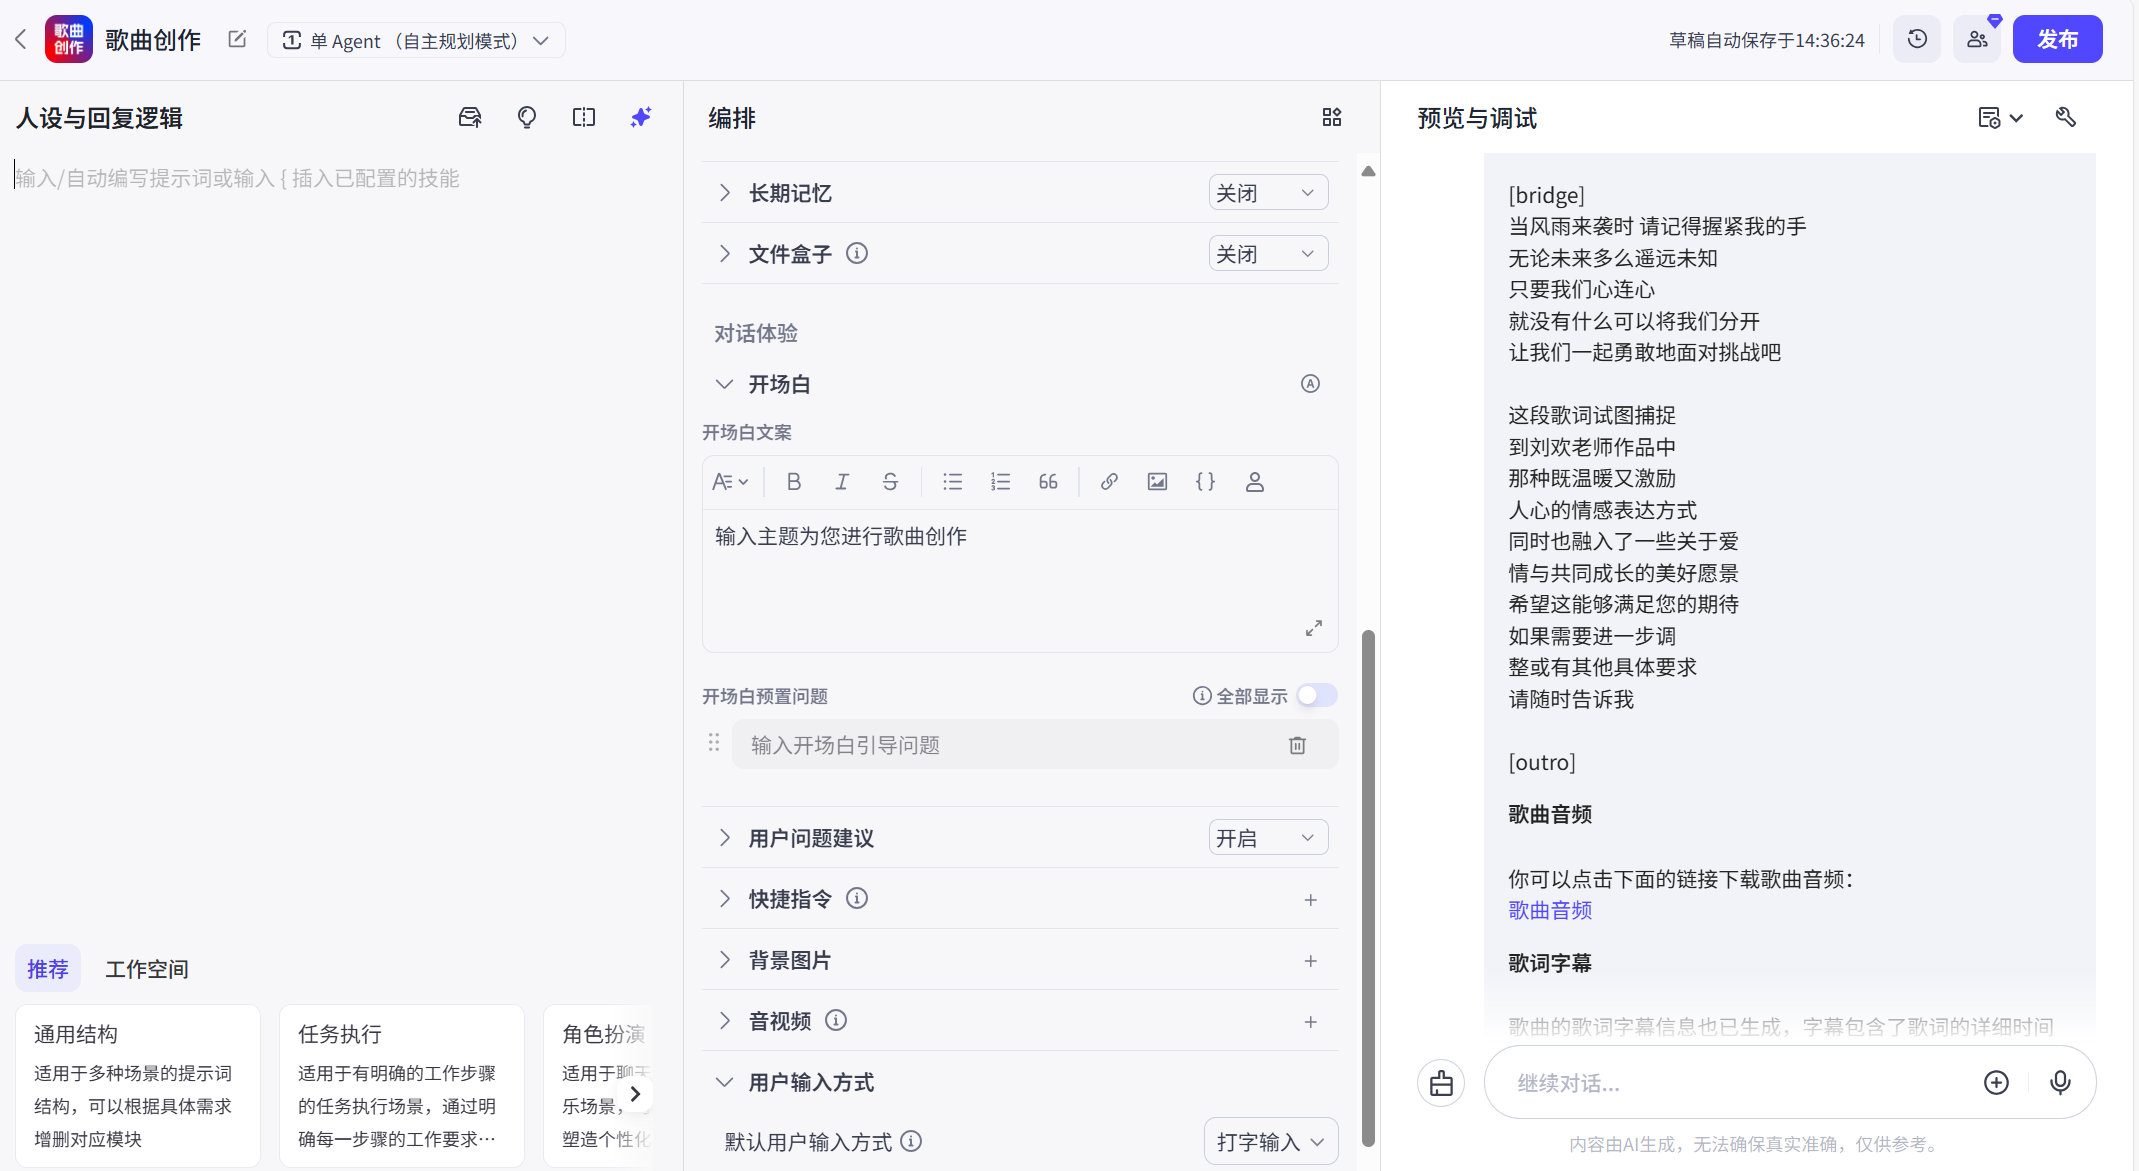Insert image in opening text editor

click(1157, 482)
